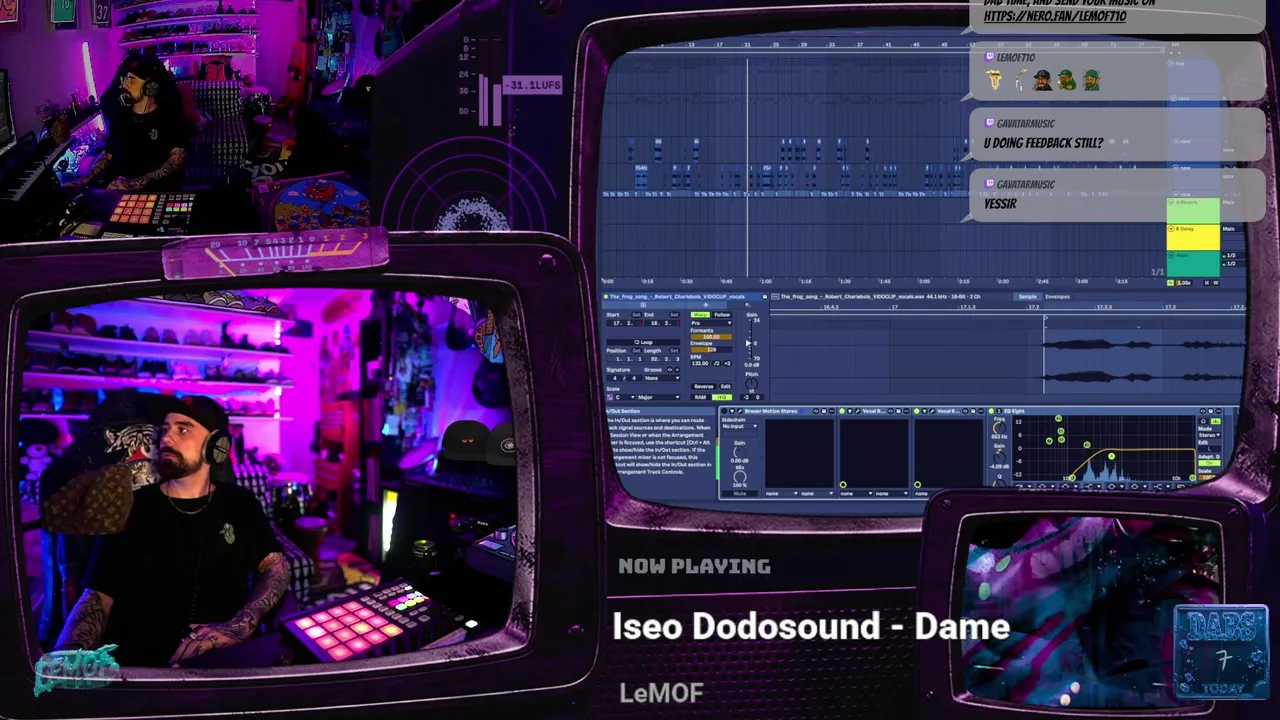This screenshot has height=720, width=1280.
Task: Select the third clip panel icon tab
Action: click(x=747, y=305)
